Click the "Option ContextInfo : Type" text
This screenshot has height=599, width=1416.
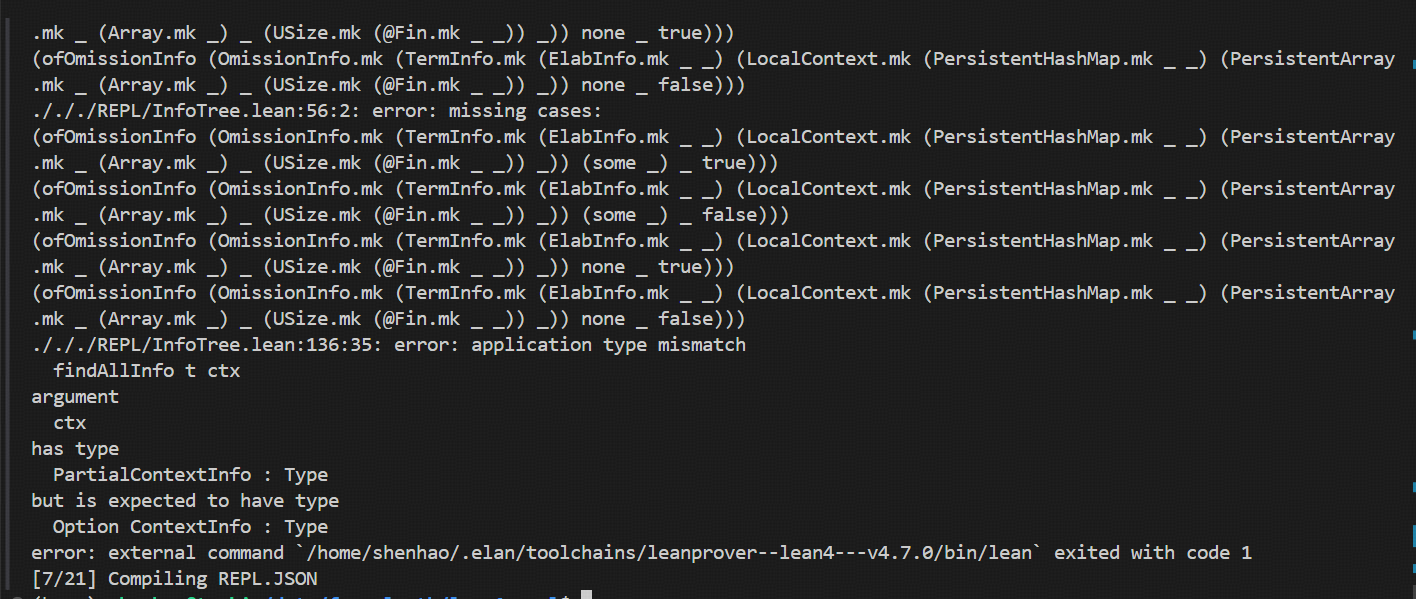pyautogui.click(x=191, y=527)
